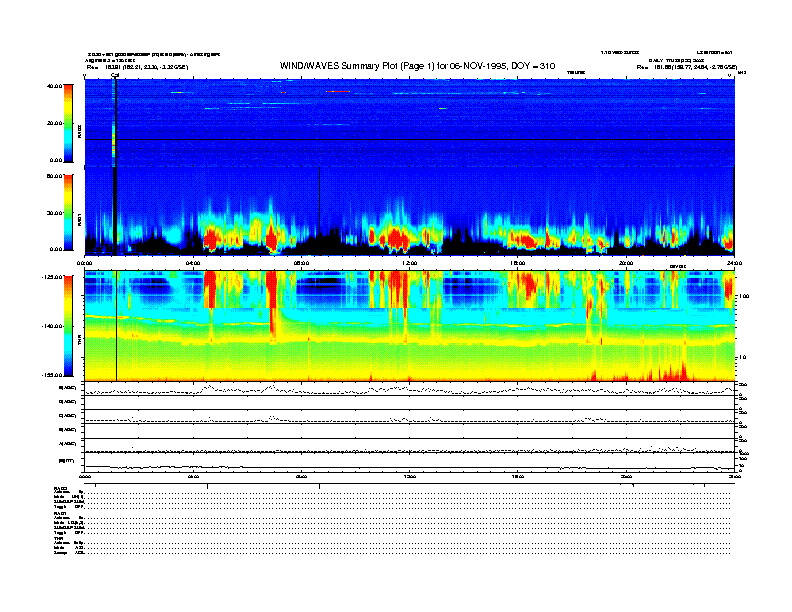This screenshot has height=612, width=792.
Task: Click the 10 label on TNR right axis
Action: pos(742,358)
